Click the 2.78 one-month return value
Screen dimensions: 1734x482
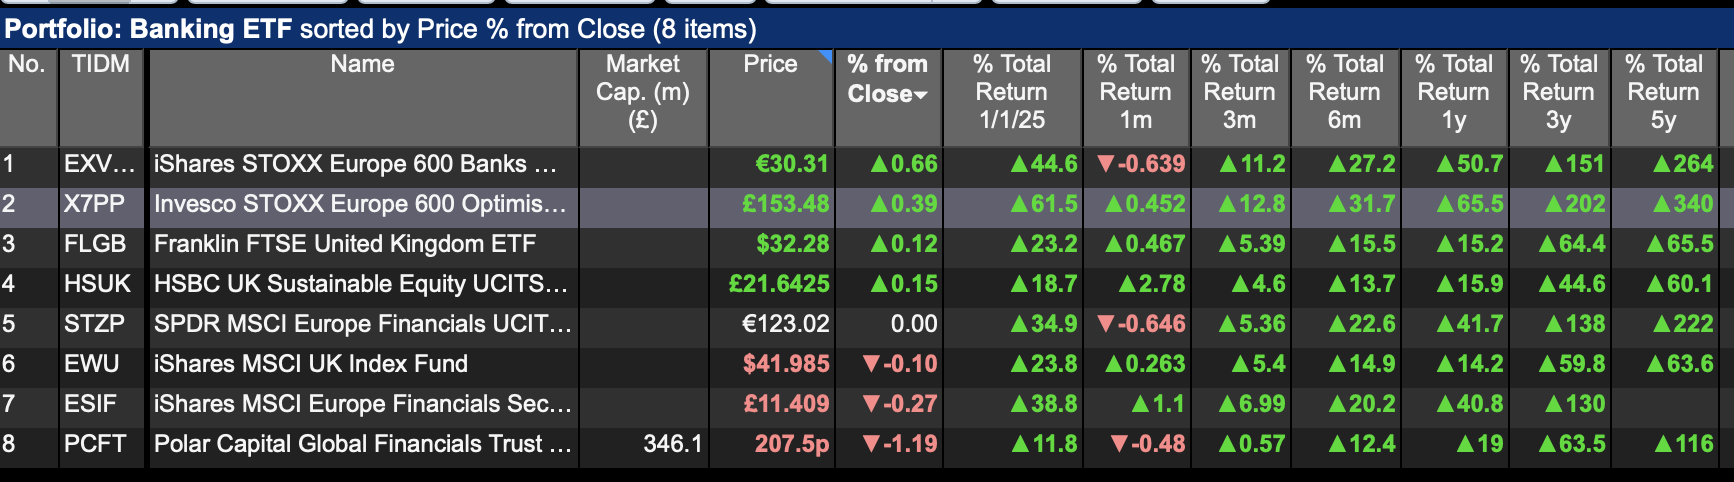click(1152, 284)
